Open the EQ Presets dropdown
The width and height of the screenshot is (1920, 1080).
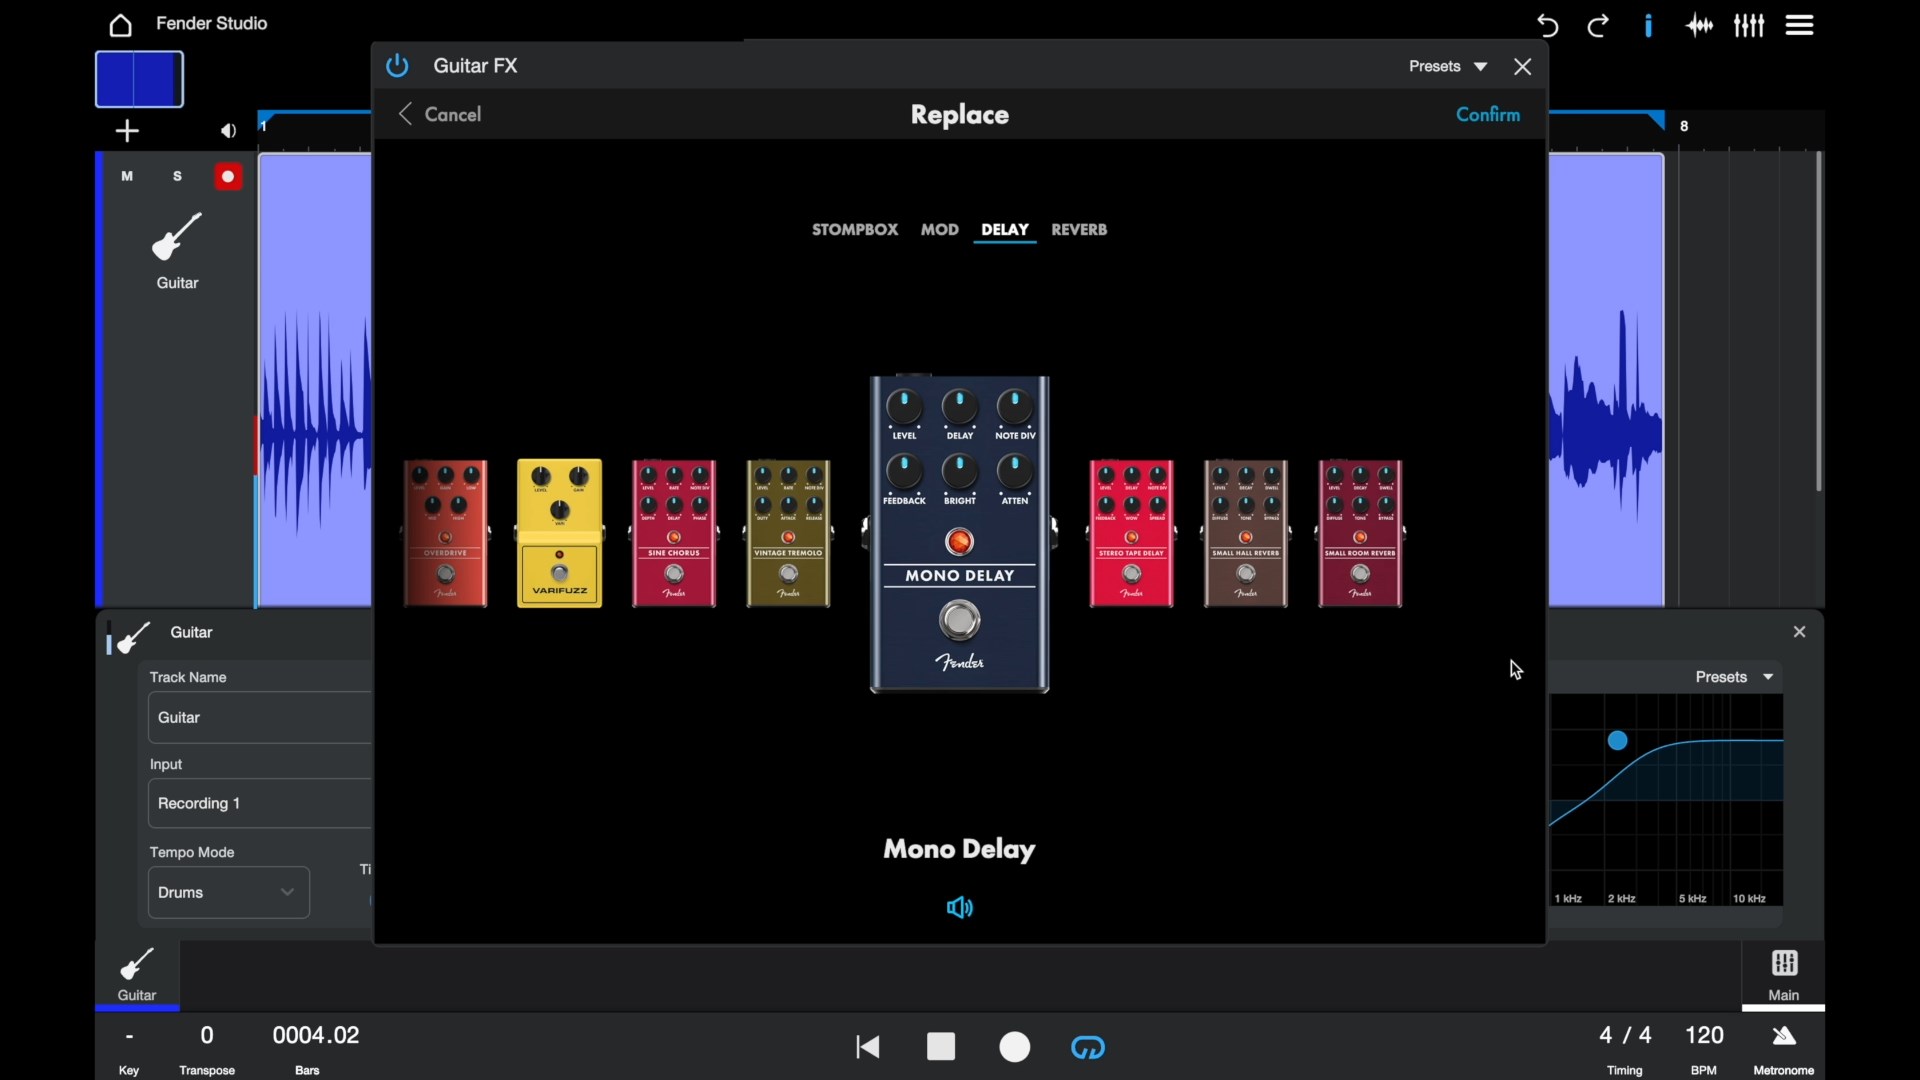point(1735,678)
